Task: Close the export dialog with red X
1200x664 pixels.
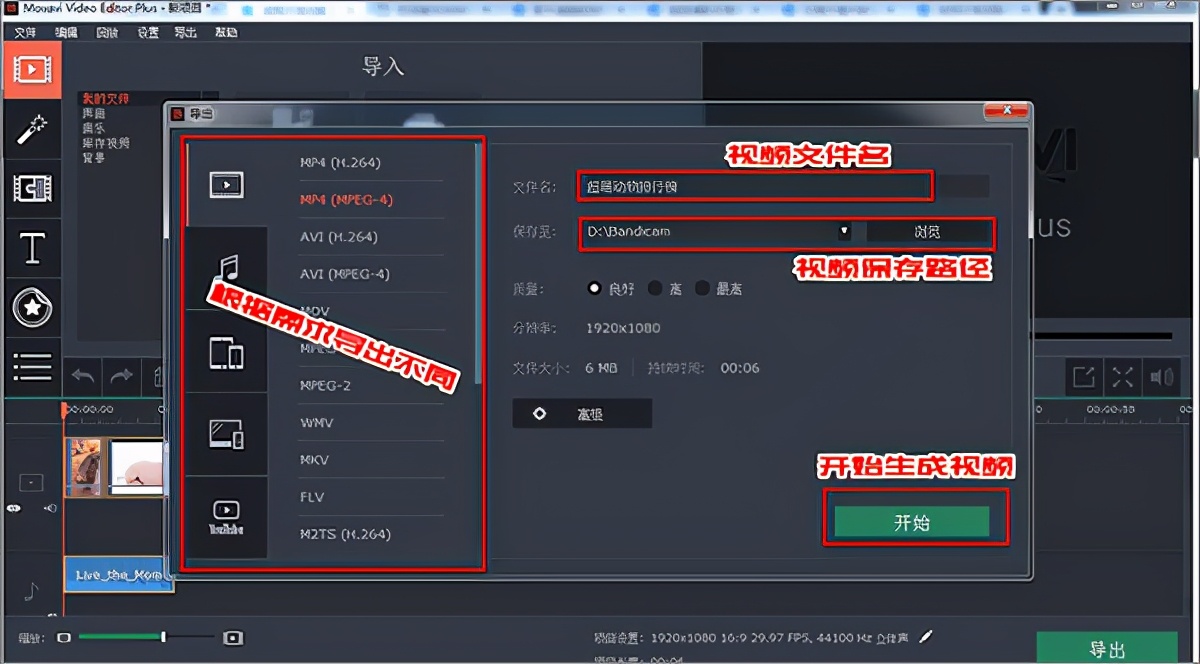Action: tap(1006, 110)
